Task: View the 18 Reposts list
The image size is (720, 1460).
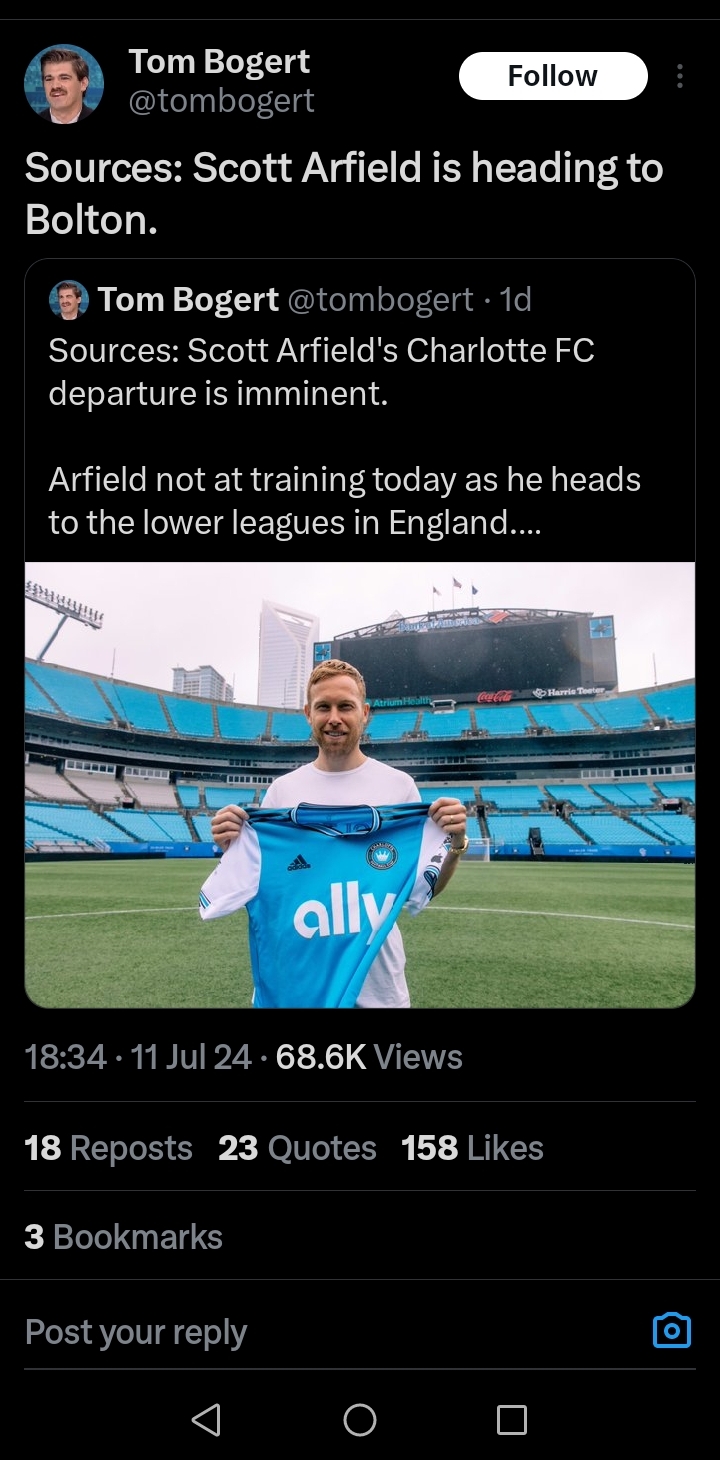Action: [x=108, y=1147]
